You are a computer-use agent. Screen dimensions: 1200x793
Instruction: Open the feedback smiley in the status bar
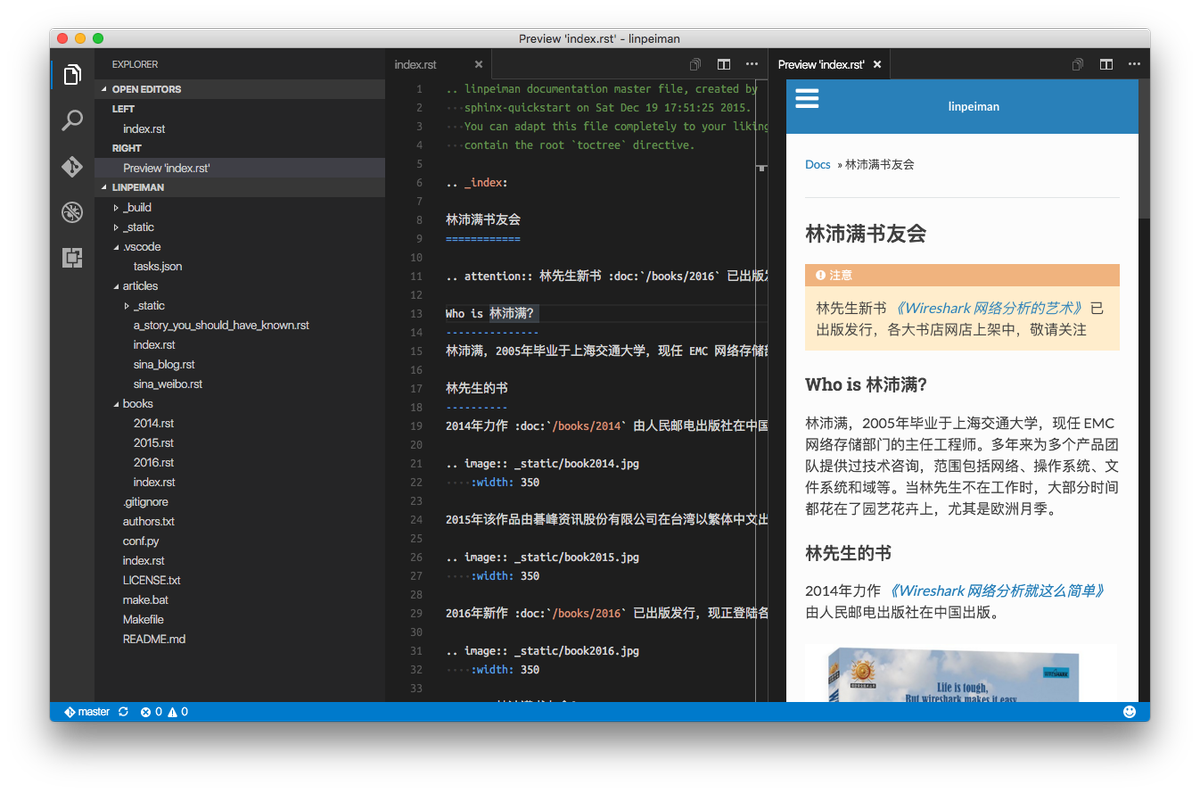pyautogui.click(x=1129, y=711)
